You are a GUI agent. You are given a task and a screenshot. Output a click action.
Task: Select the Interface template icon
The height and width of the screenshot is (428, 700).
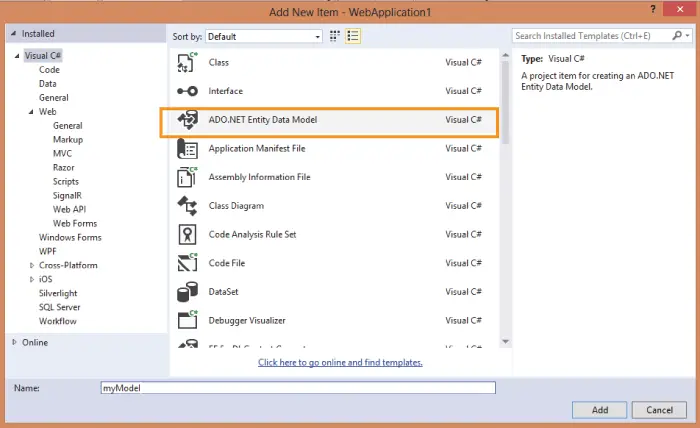[187, 91]
